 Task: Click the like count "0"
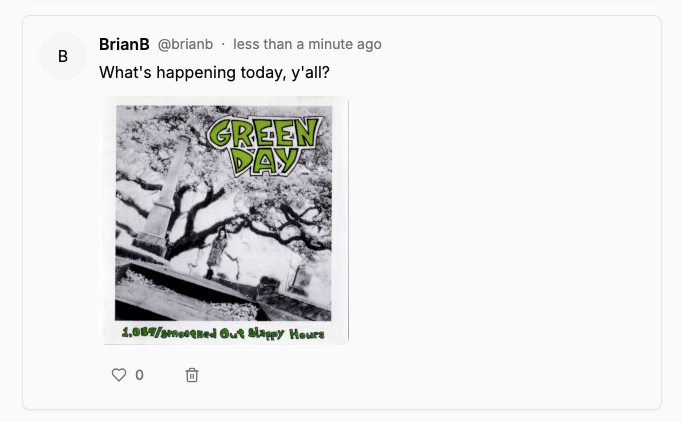[x=139, y=375]
